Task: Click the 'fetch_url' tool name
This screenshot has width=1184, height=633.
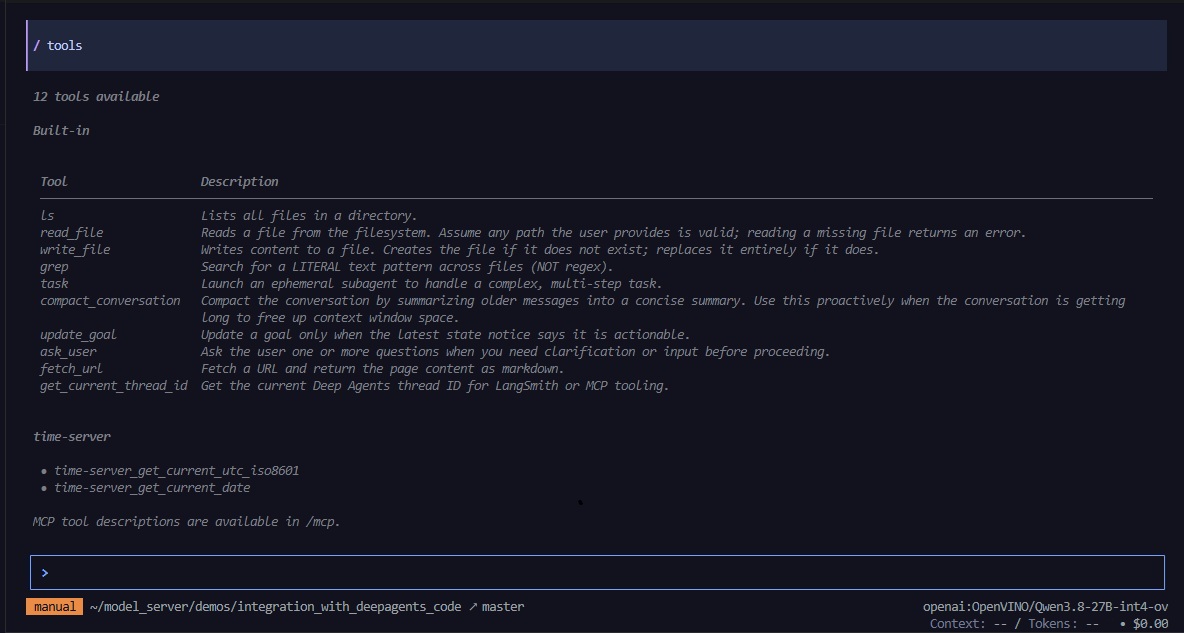Action: (72, 369)
